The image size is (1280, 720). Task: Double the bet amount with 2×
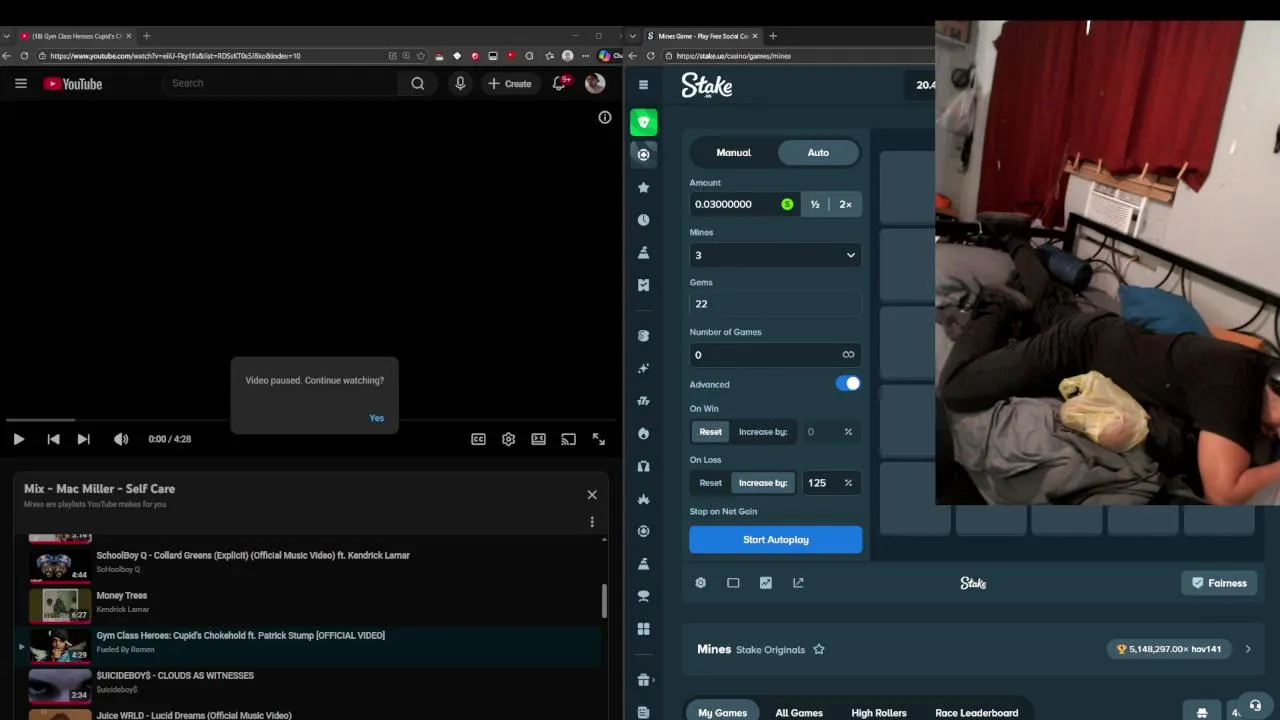[846, 204]
